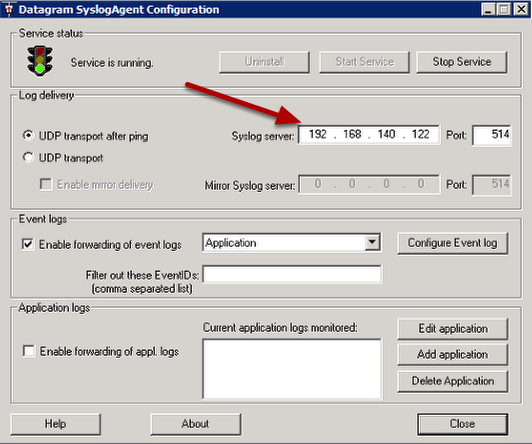532x444 pixels.
Task: Focus the Syslog server IP address field
Action: pyautogui.click(x=369, y=135)
